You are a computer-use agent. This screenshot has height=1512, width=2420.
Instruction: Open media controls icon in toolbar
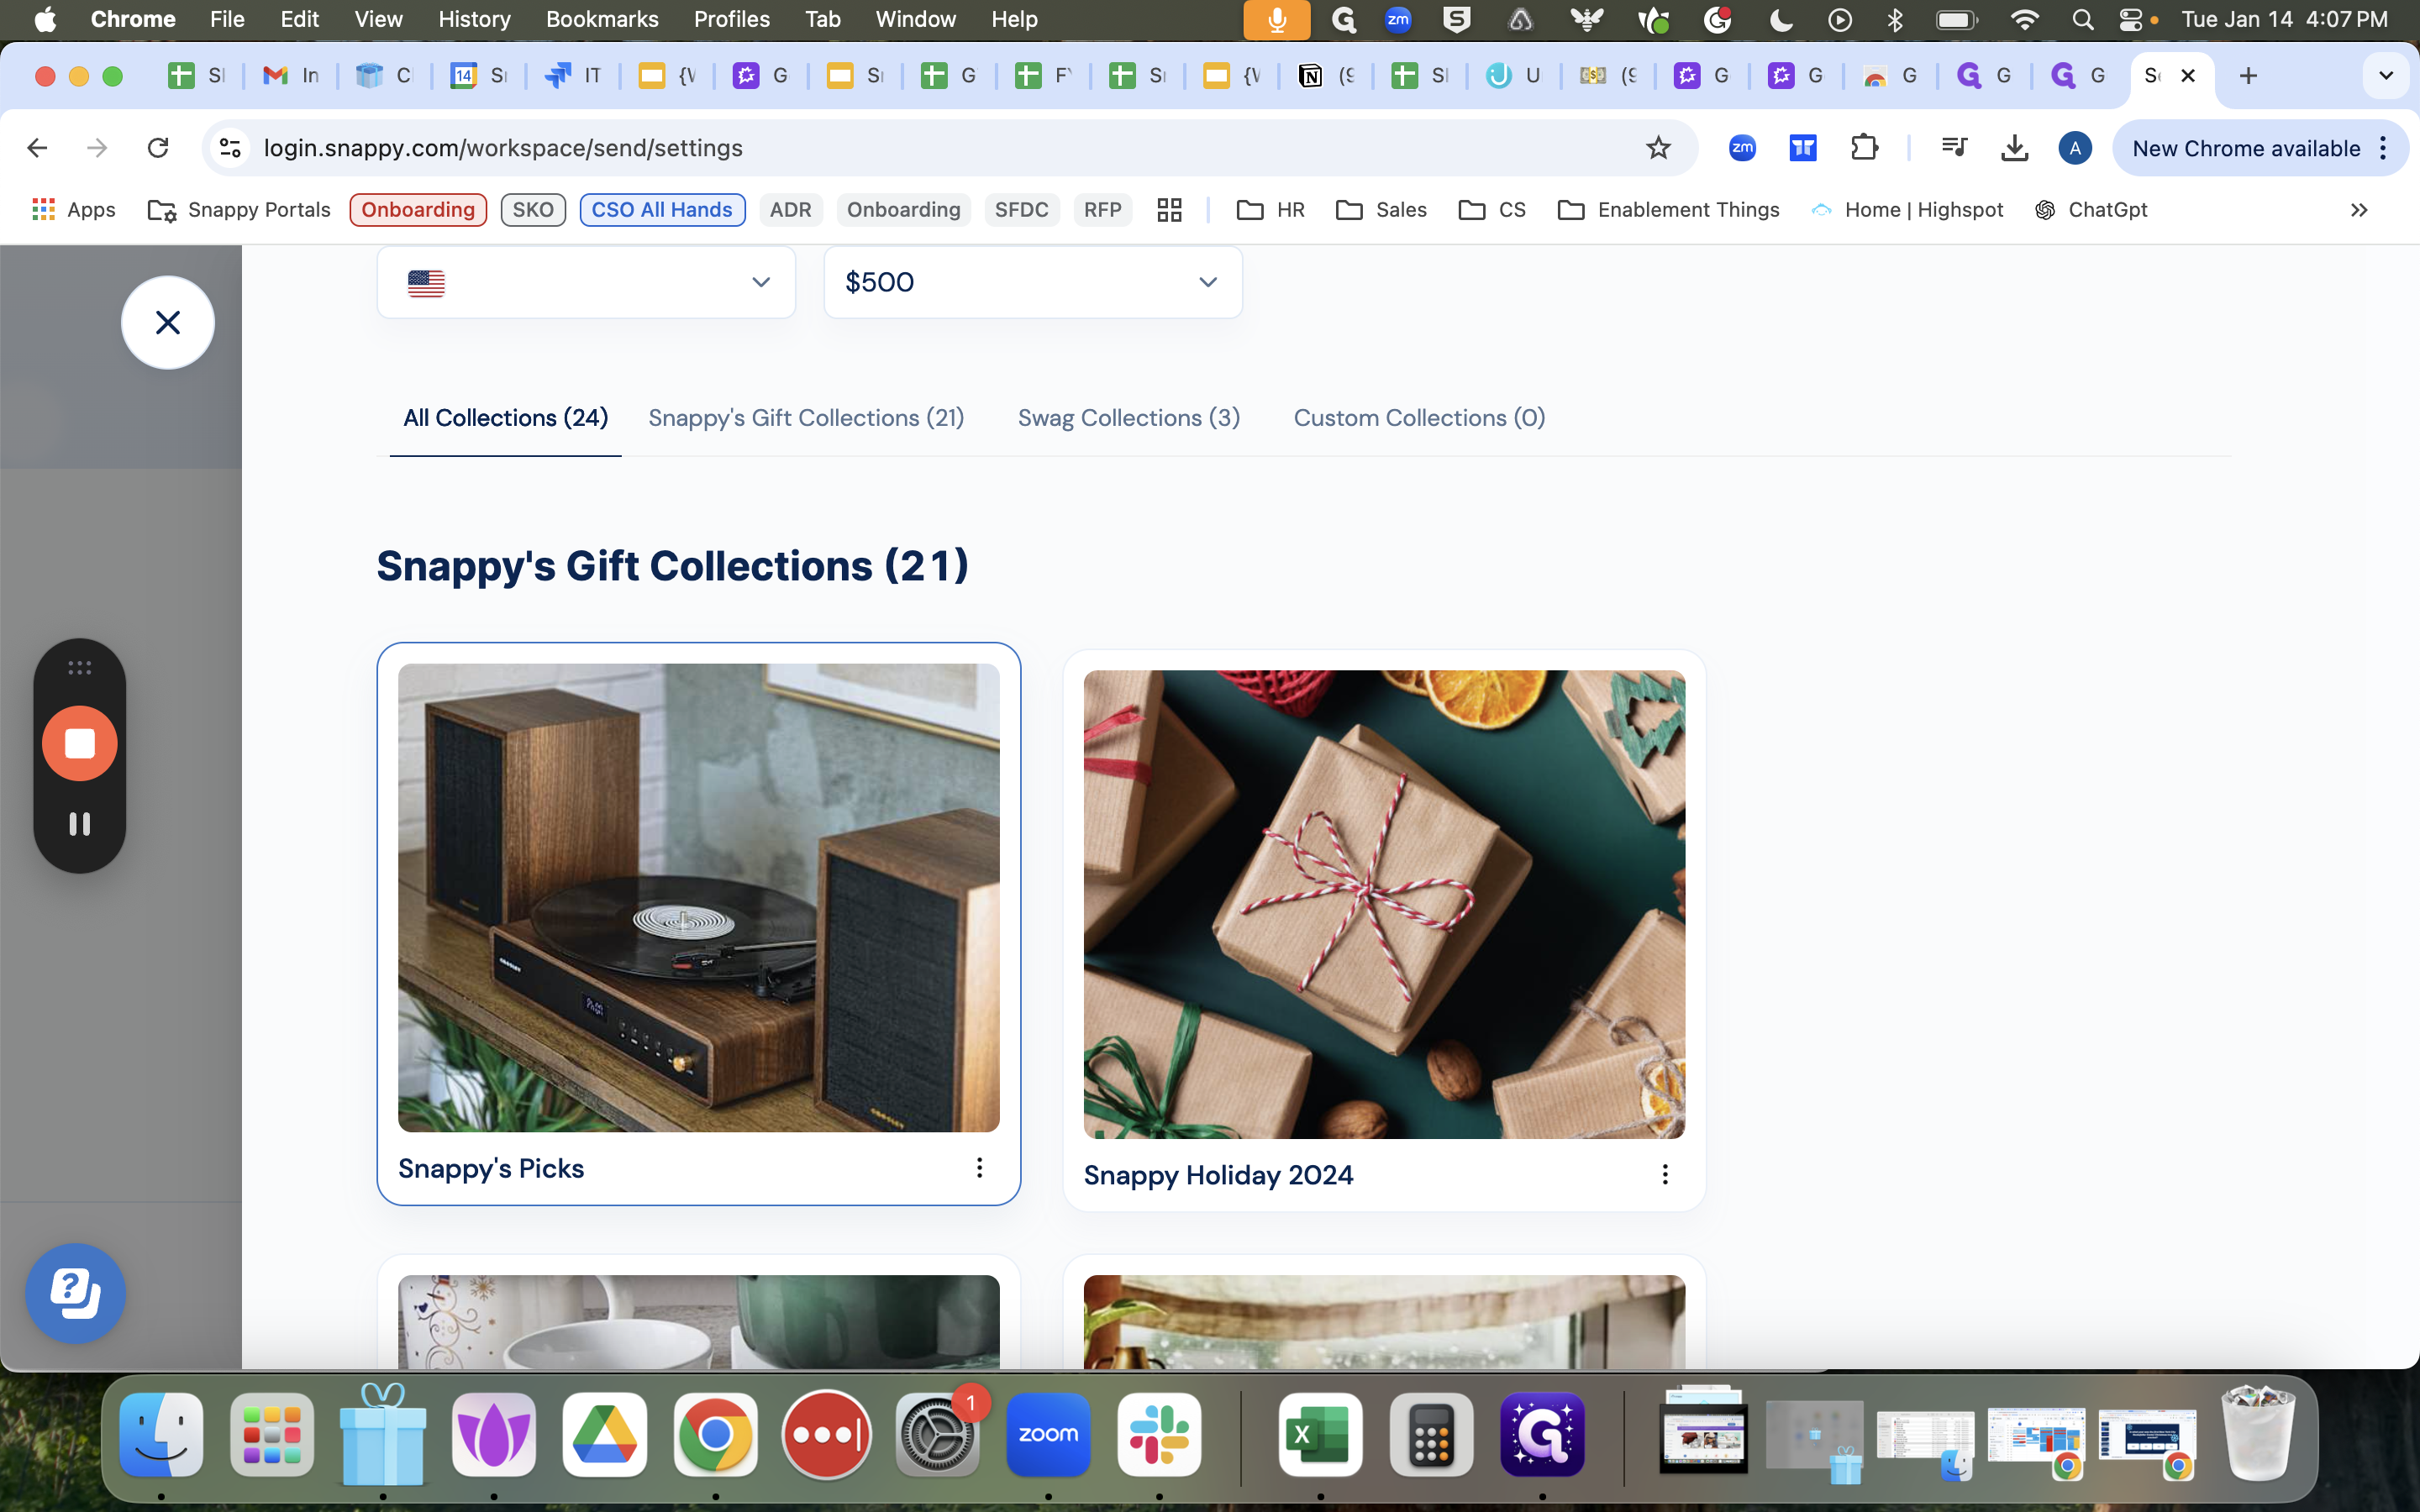(x=1953, y=148)
